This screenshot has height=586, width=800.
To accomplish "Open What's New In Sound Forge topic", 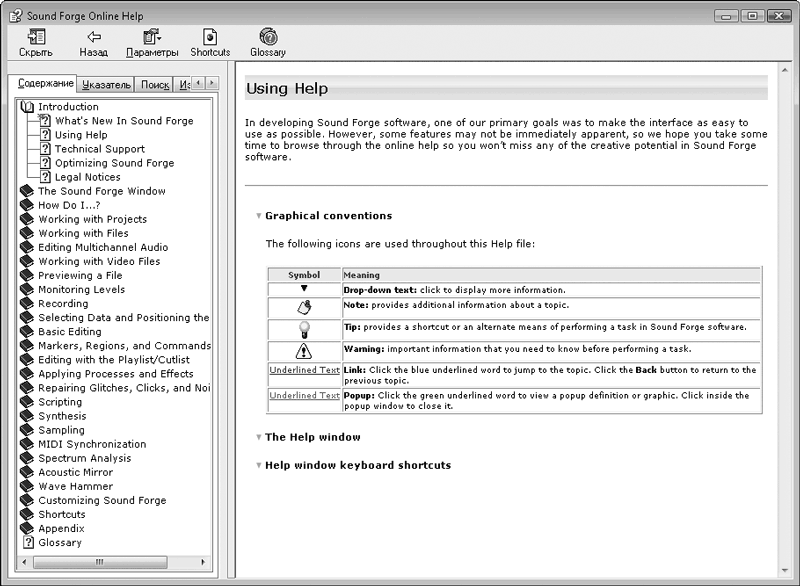I will pyautogui.click(x=124, y=121).
